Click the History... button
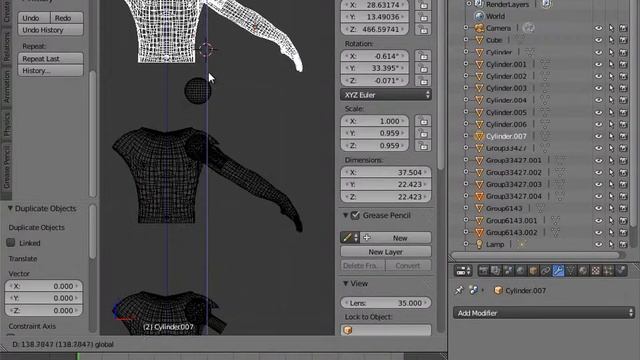Screen dimensions: 640x360 pos(51,71)
